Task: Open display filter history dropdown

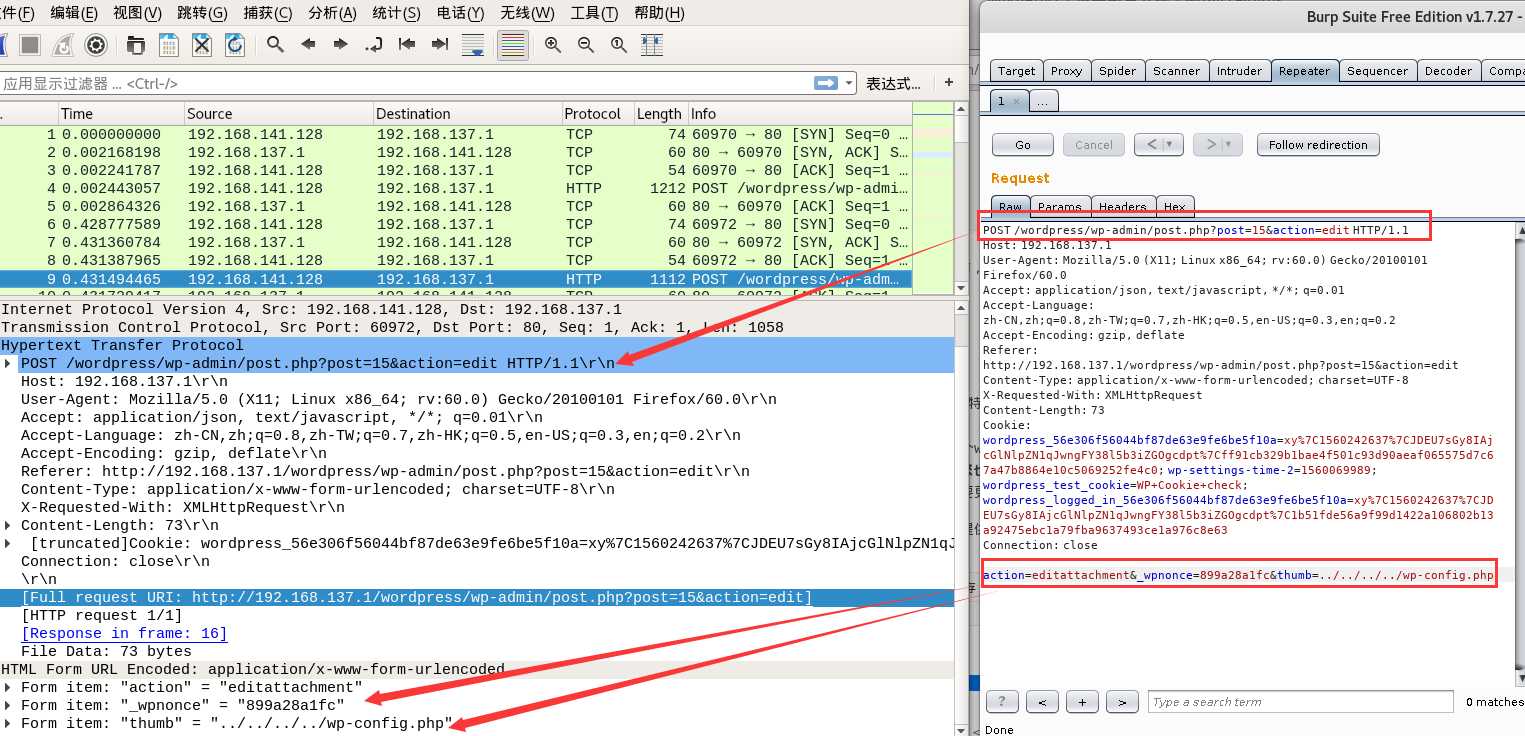Action: pyautogui.click(x=849, y=83)
